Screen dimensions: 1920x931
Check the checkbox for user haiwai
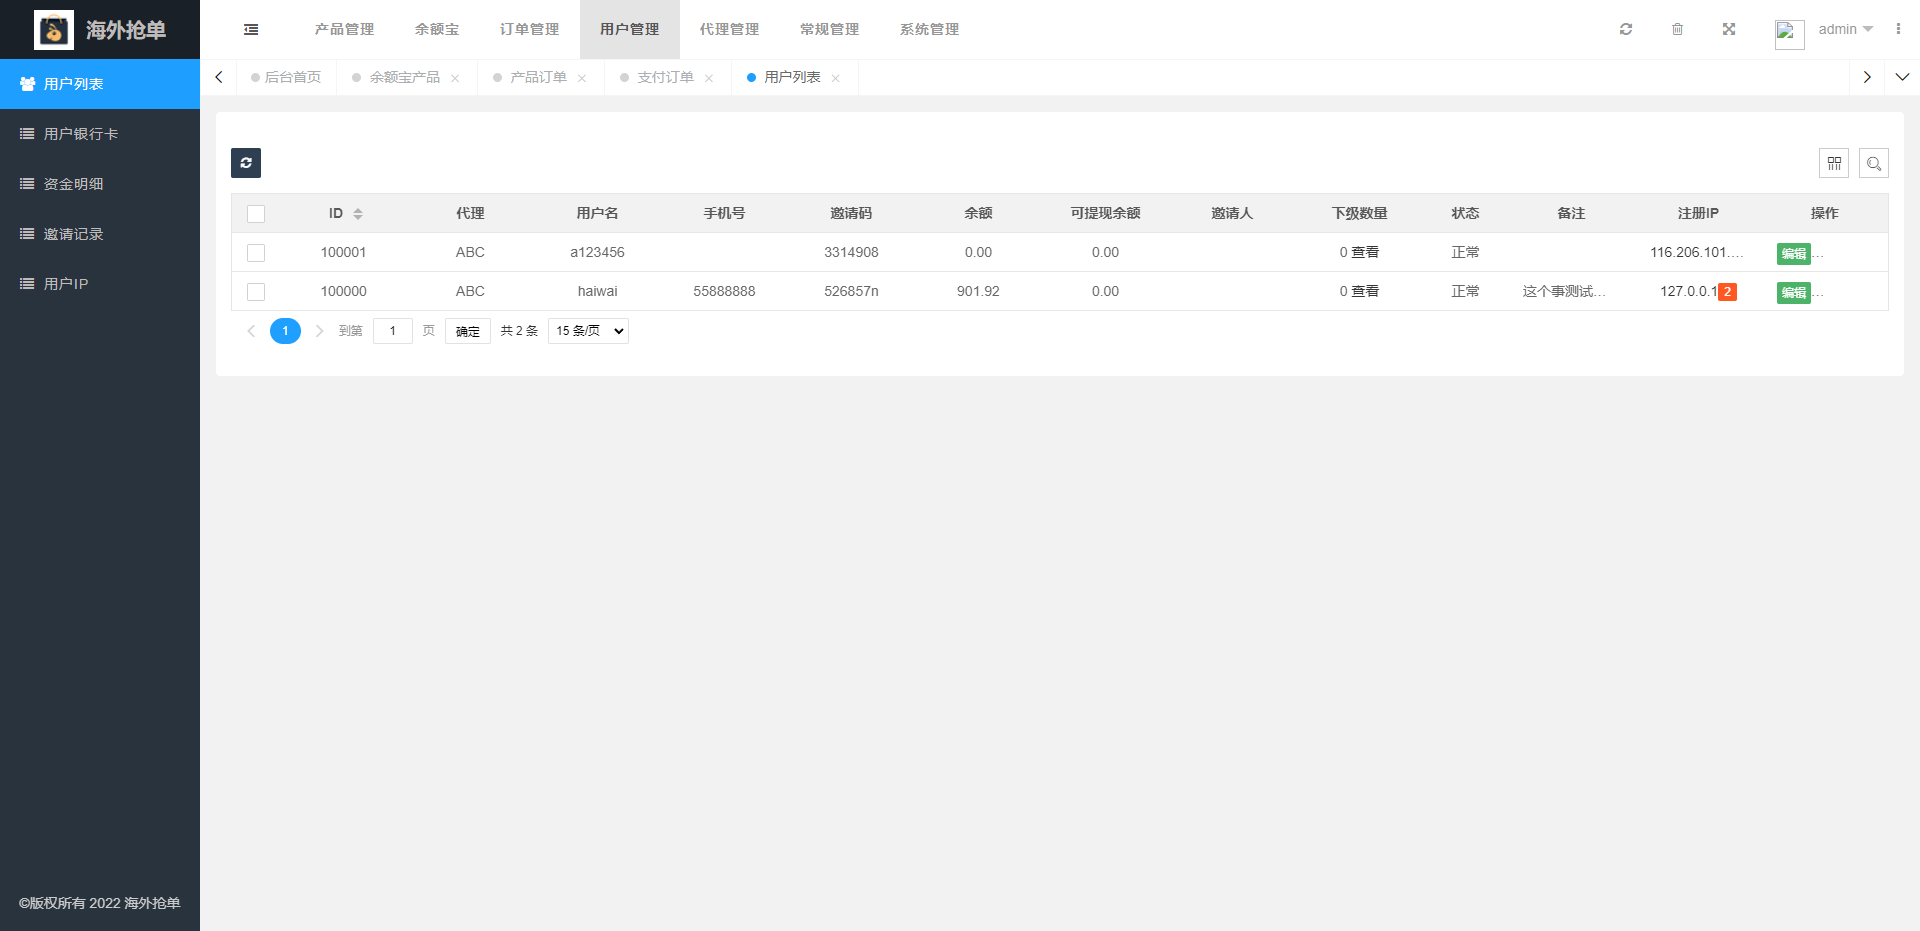pyautogui.click(x=256, y=291)
